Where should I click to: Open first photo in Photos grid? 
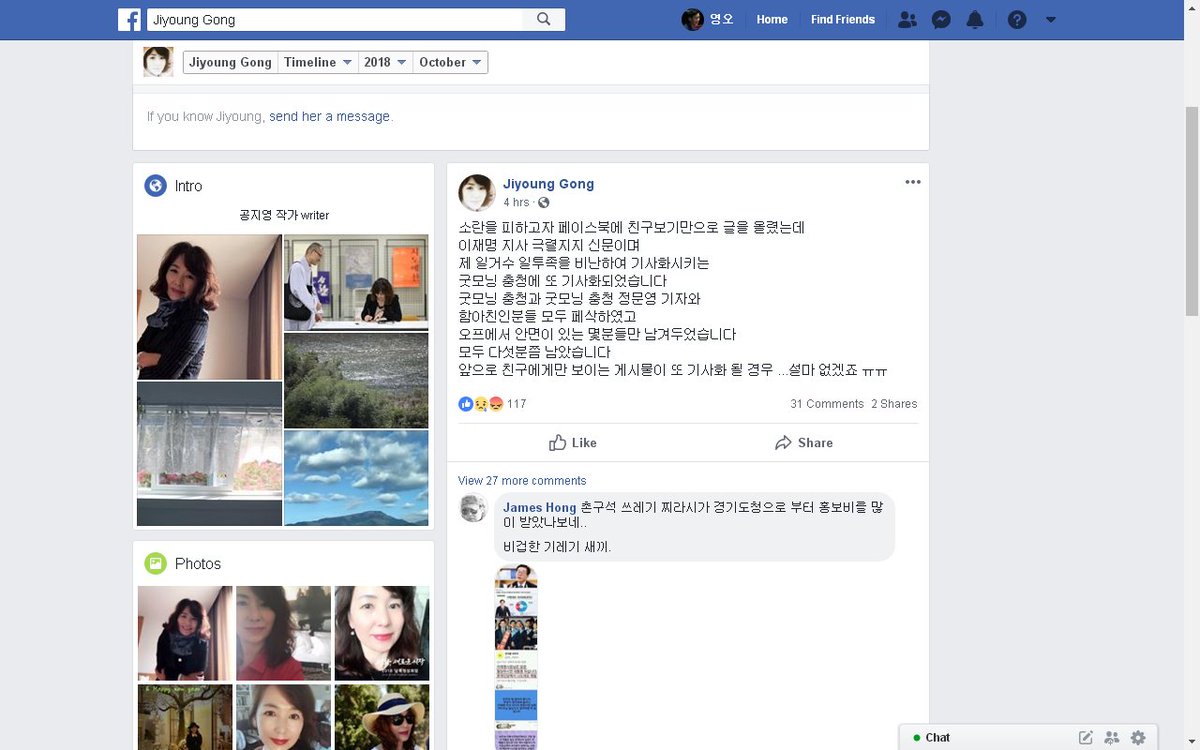pos(185,633)
